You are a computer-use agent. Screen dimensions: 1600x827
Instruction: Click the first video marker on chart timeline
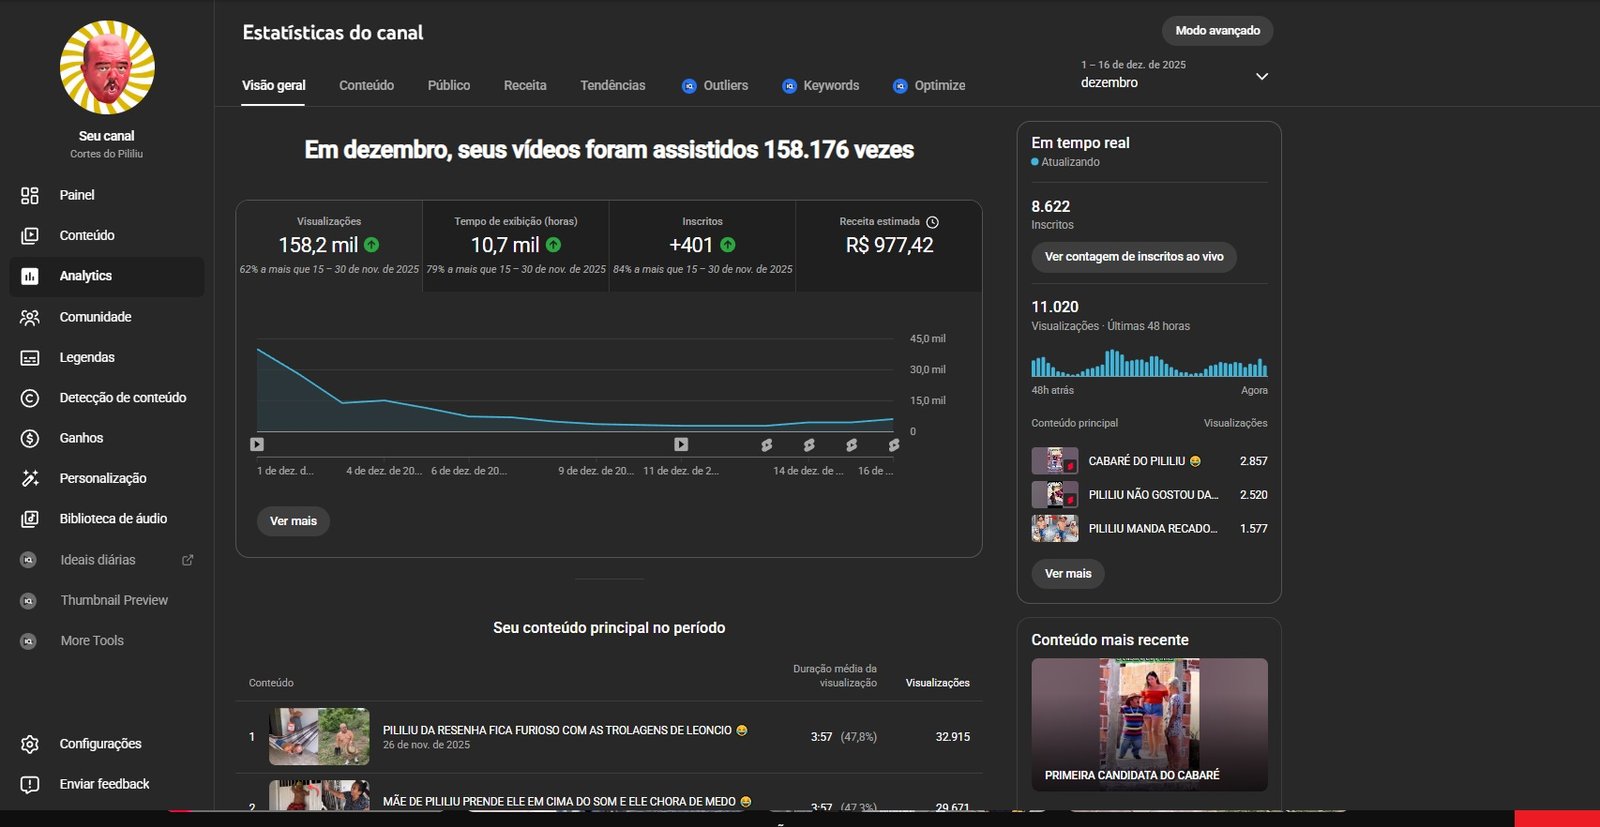click(257, 444)
